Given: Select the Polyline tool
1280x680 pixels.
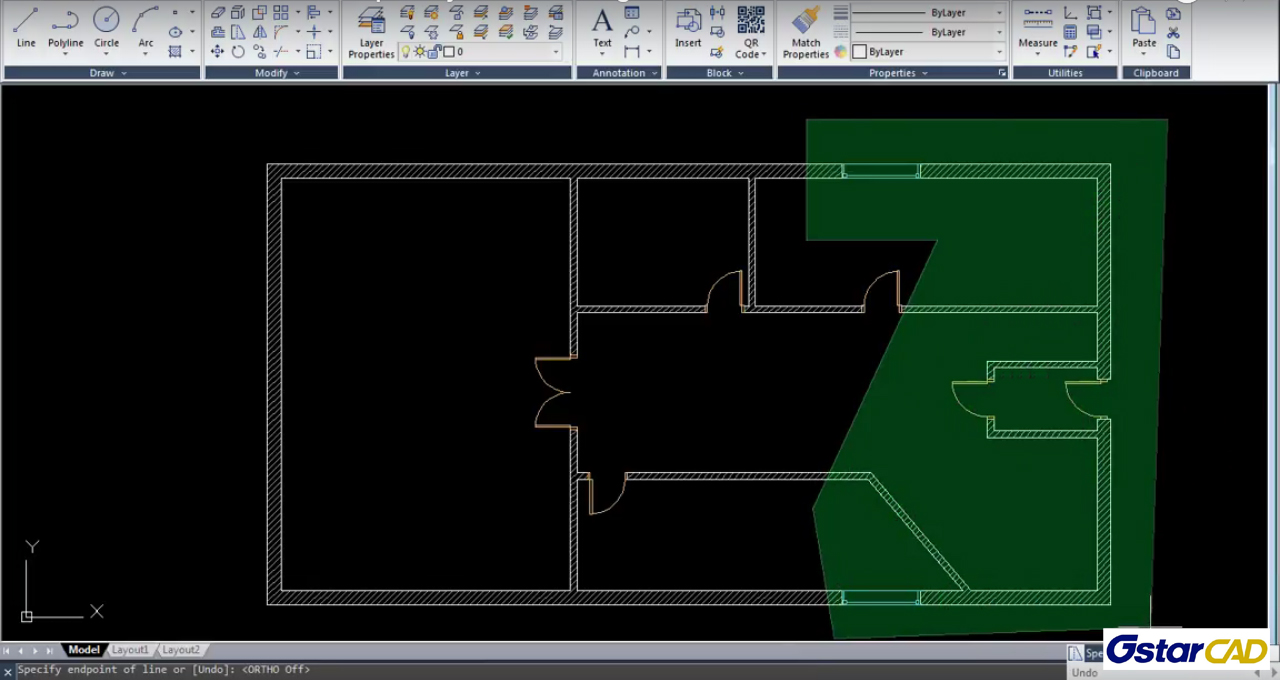Looking at the screenshot, I should pos(66,27).
